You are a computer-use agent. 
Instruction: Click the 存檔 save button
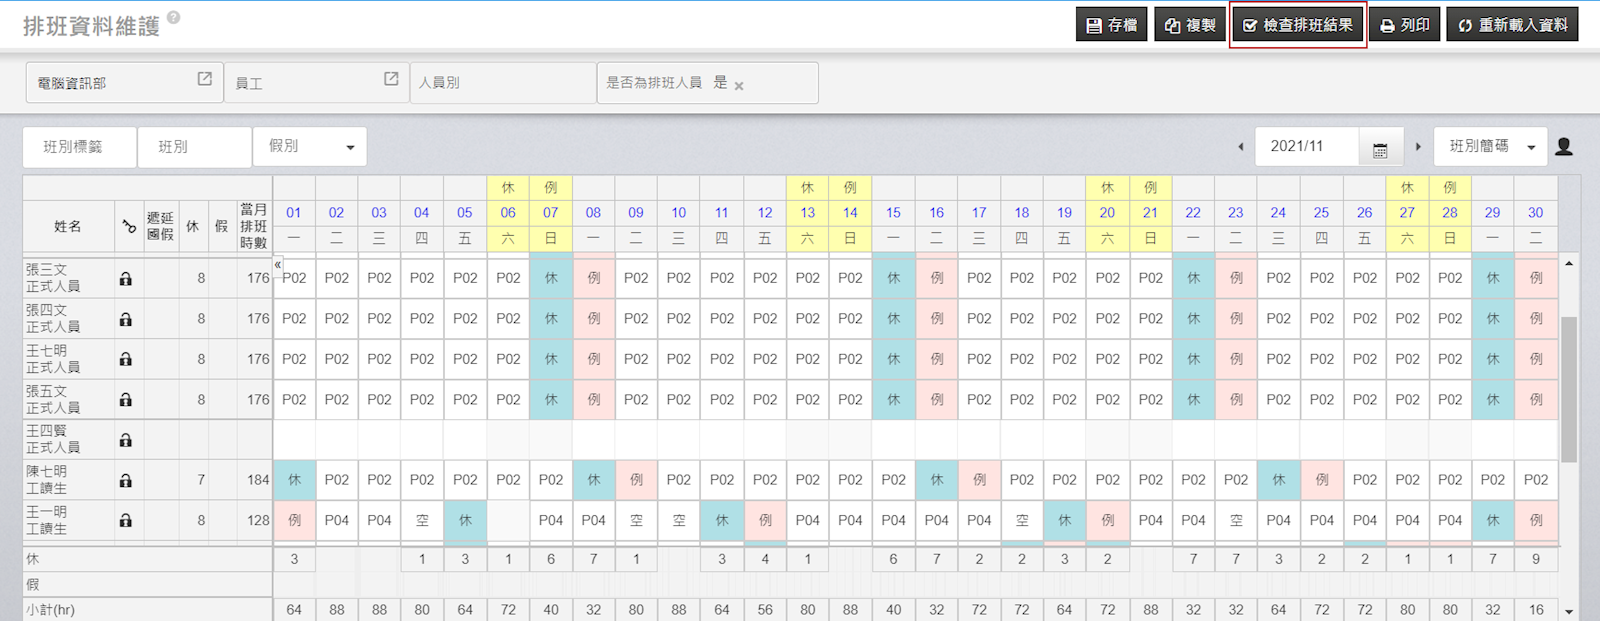click(1111, 25)
